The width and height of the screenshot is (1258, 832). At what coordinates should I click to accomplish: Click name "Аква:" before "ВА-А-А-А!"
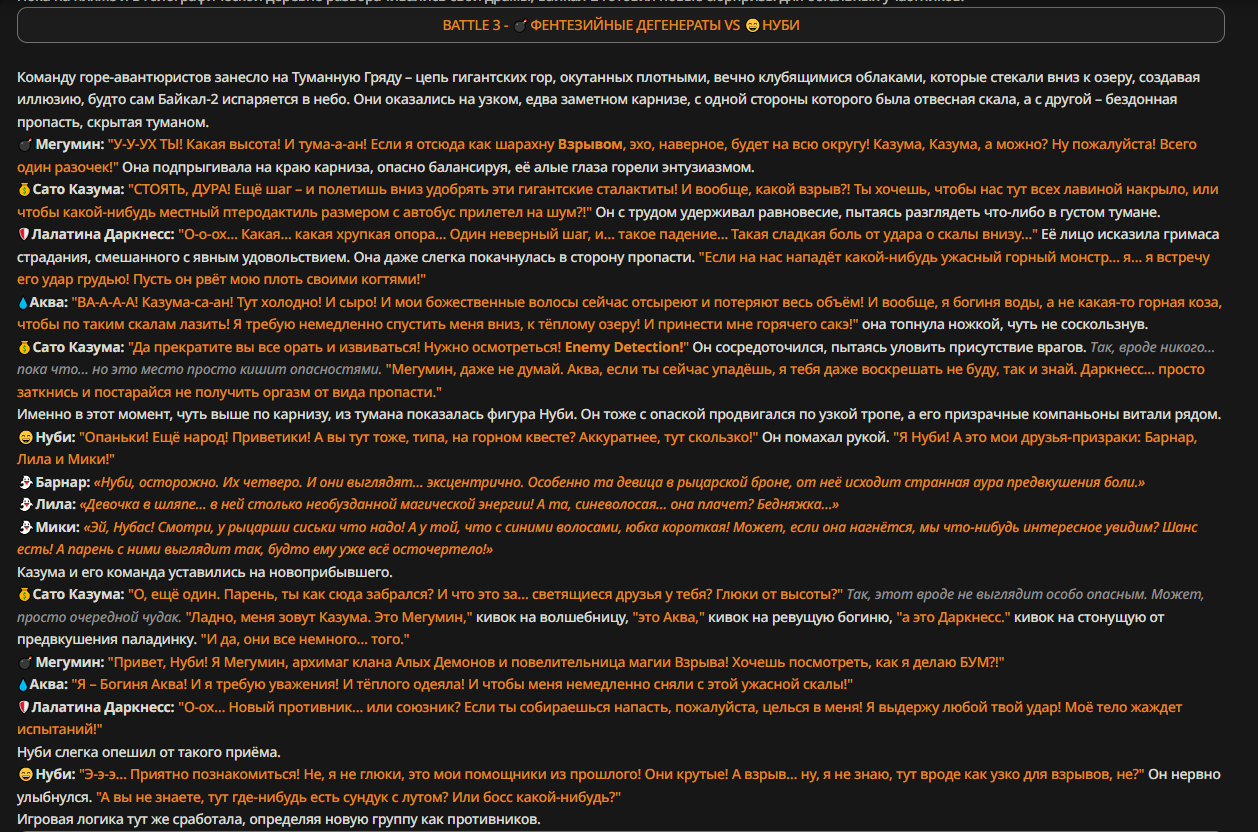(x=48, y=302)
